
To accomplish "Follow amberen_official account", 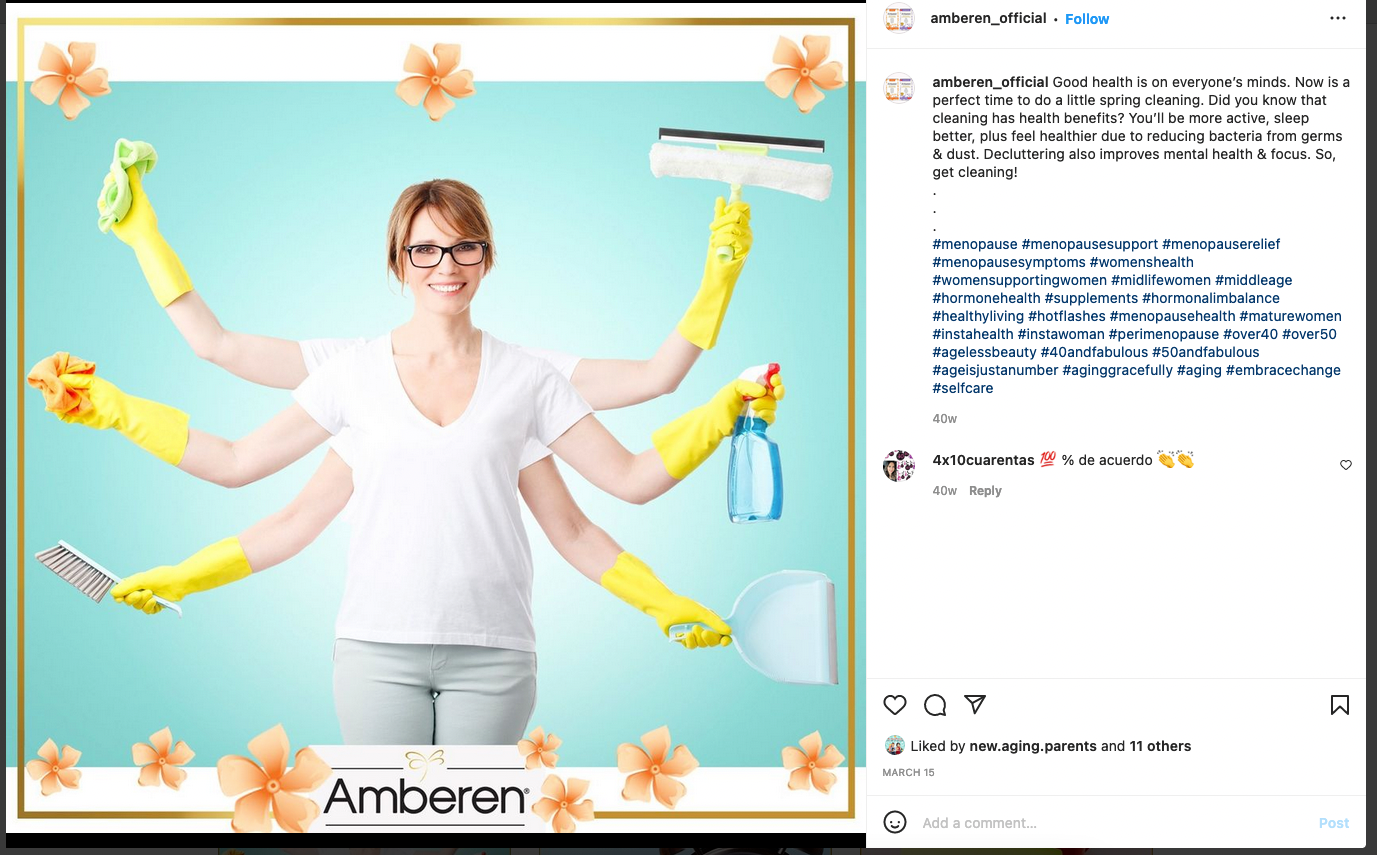I will tap(1087, 19).
